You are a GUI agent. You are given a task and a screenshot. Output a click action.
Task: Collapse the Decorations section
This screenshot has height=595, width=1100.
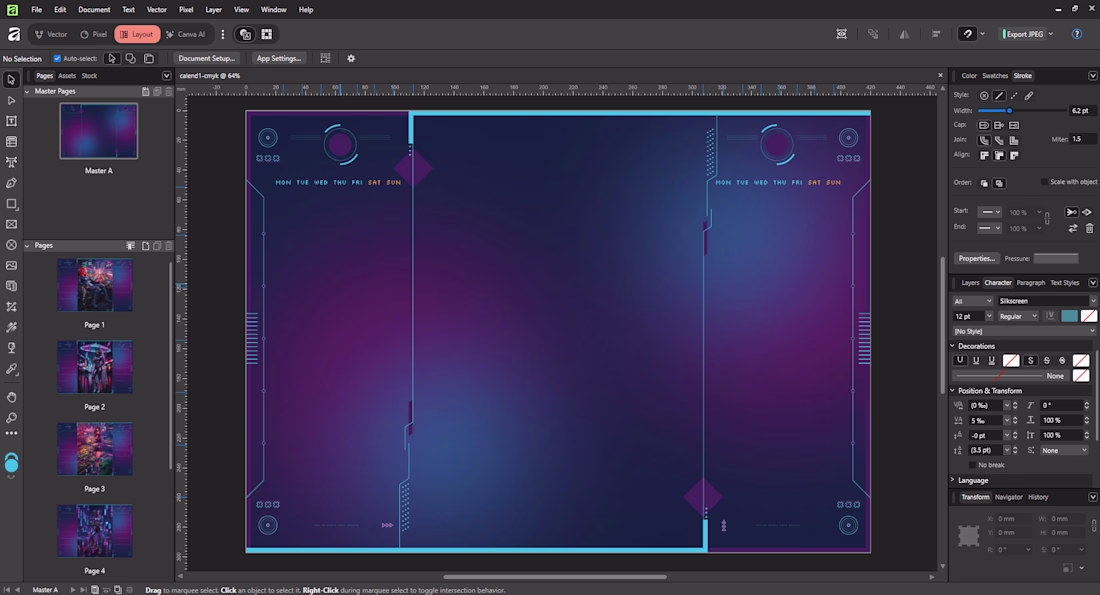[x=953, y=346]
